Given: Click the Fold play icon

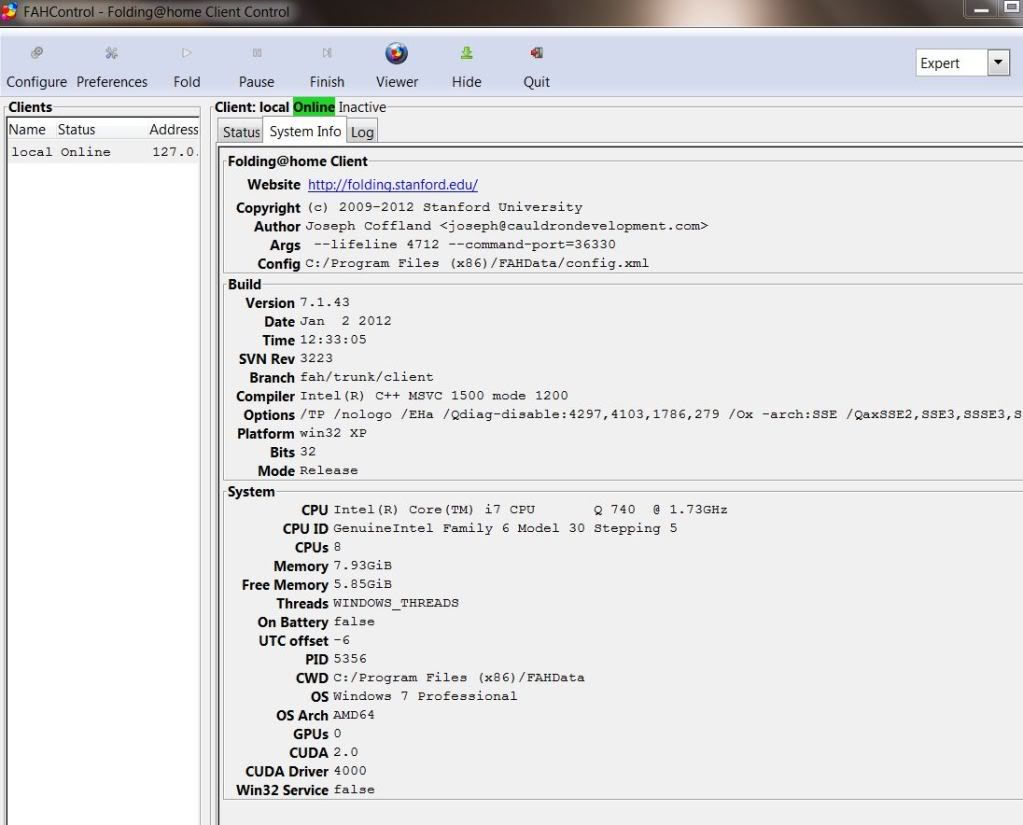Looking at the screenshot, I should point(187,53).
